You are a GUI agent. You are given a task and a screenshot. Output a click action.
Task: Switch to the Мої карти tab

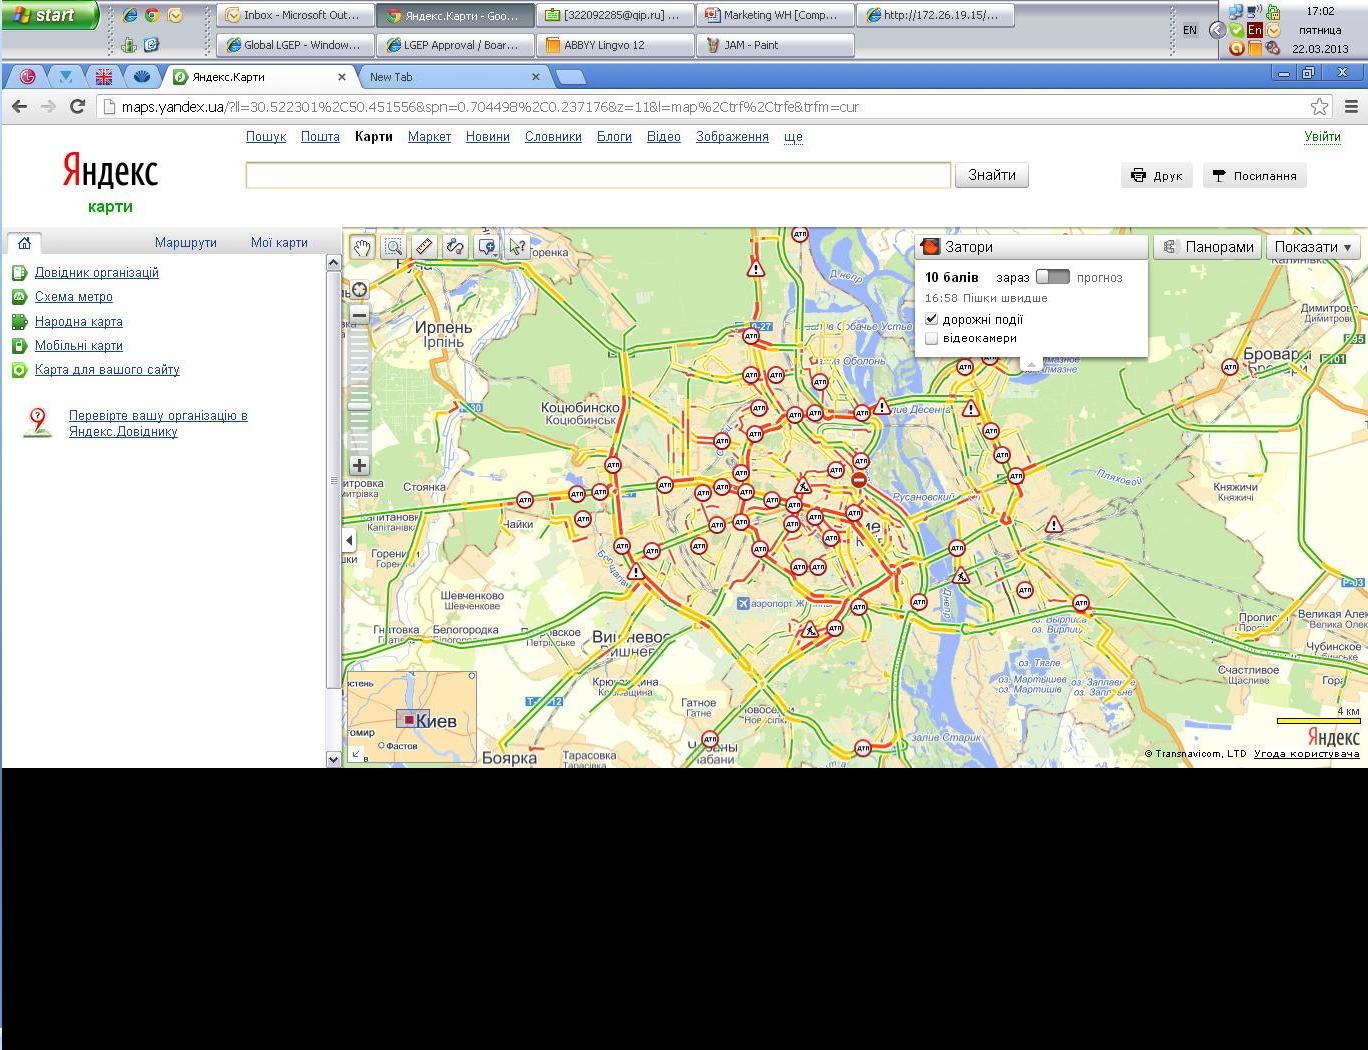[x=279, y=243]
